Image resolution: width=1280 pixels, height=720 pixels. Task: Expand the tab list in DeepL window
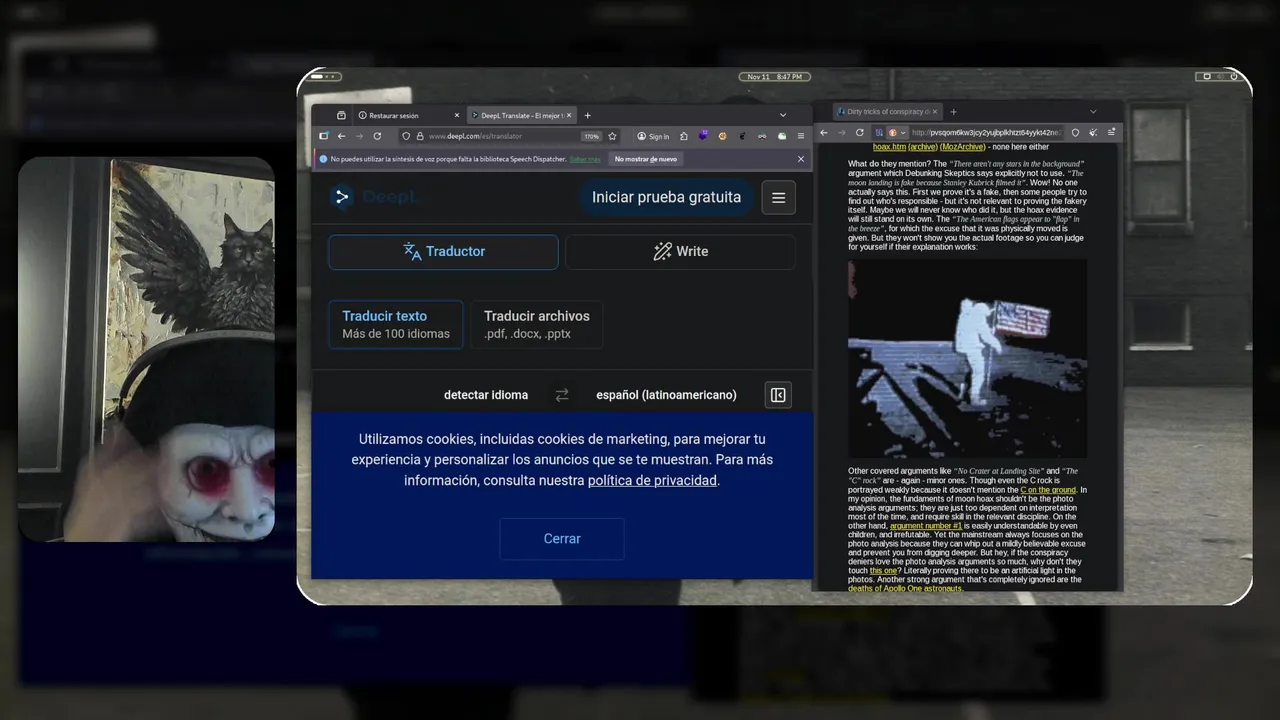(783, 115)
